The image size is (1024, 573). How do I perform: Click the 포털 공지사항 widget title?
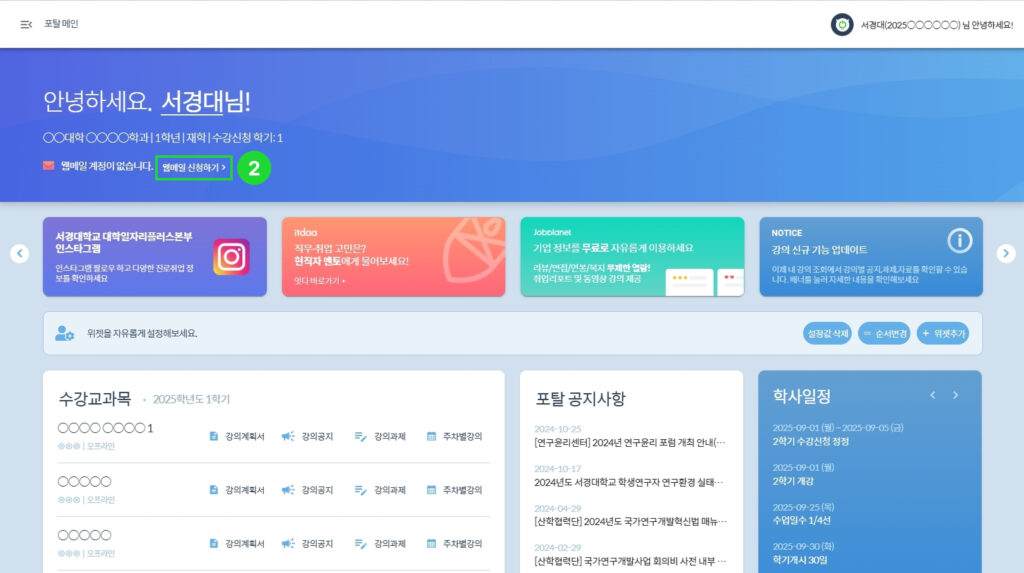tap(581, 399)
